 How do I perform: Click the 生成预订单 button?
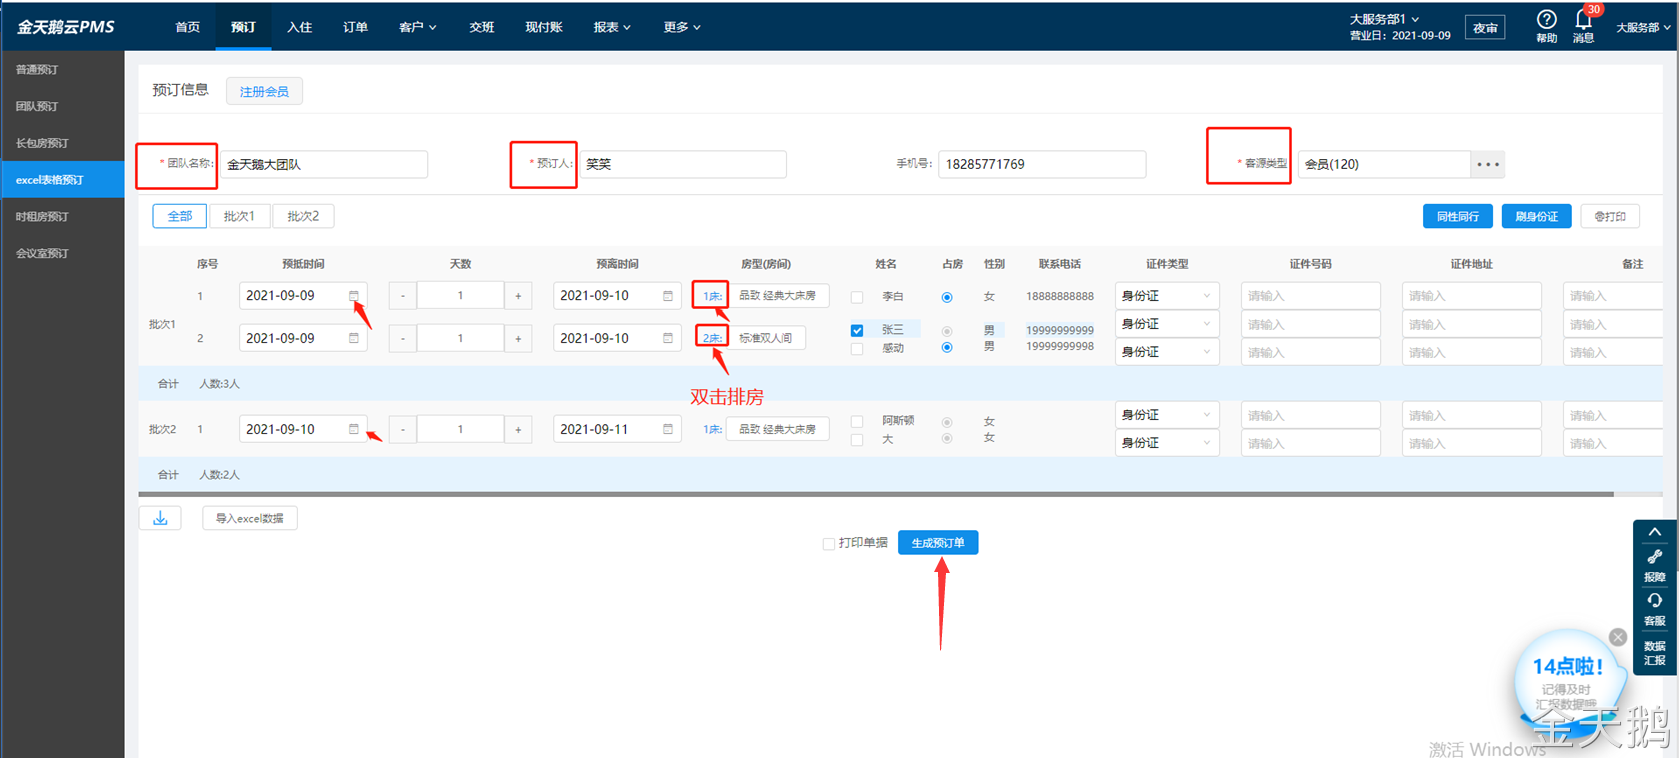pos(938,543)
